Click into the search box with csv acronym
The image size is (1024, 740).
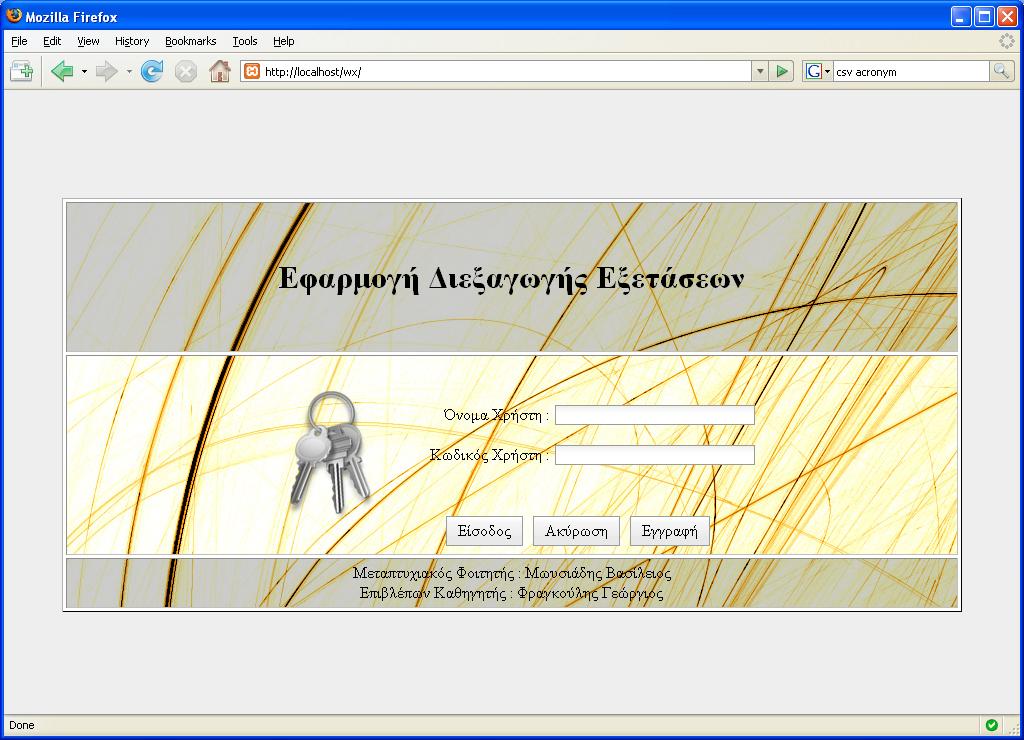point(912,72)
